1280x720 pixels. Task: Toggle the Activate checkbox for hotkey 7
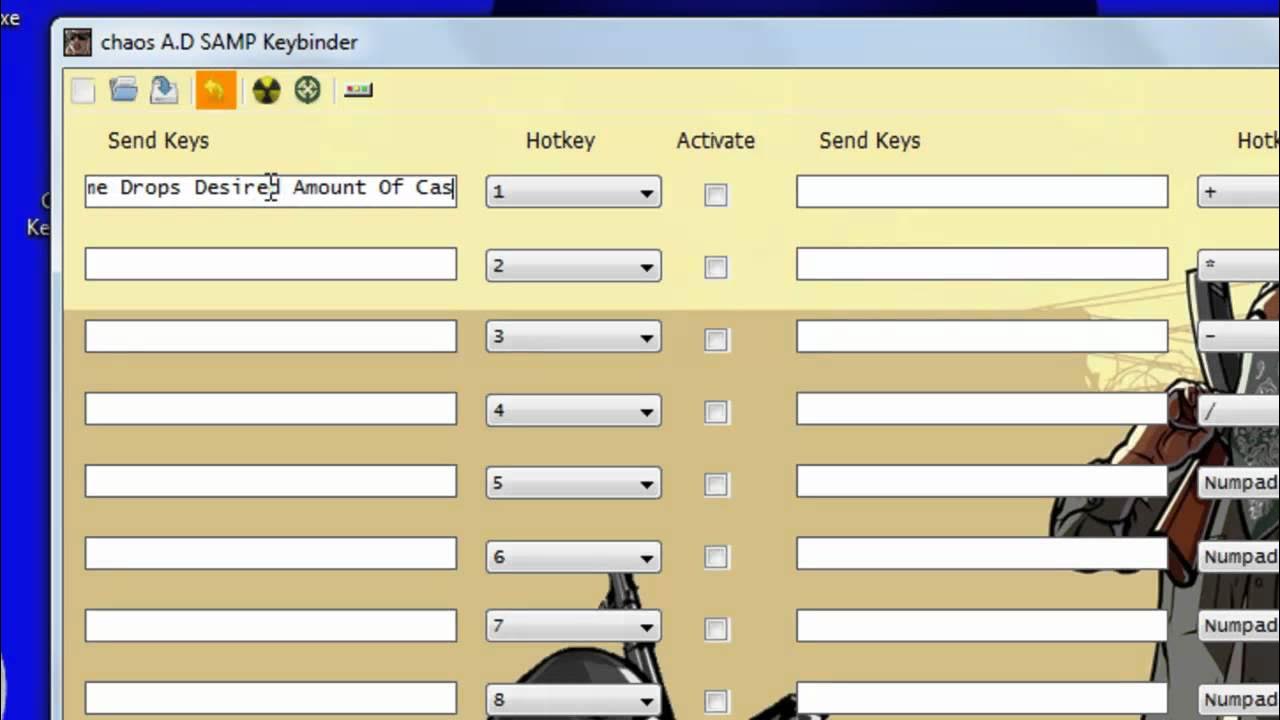[716, 629]
